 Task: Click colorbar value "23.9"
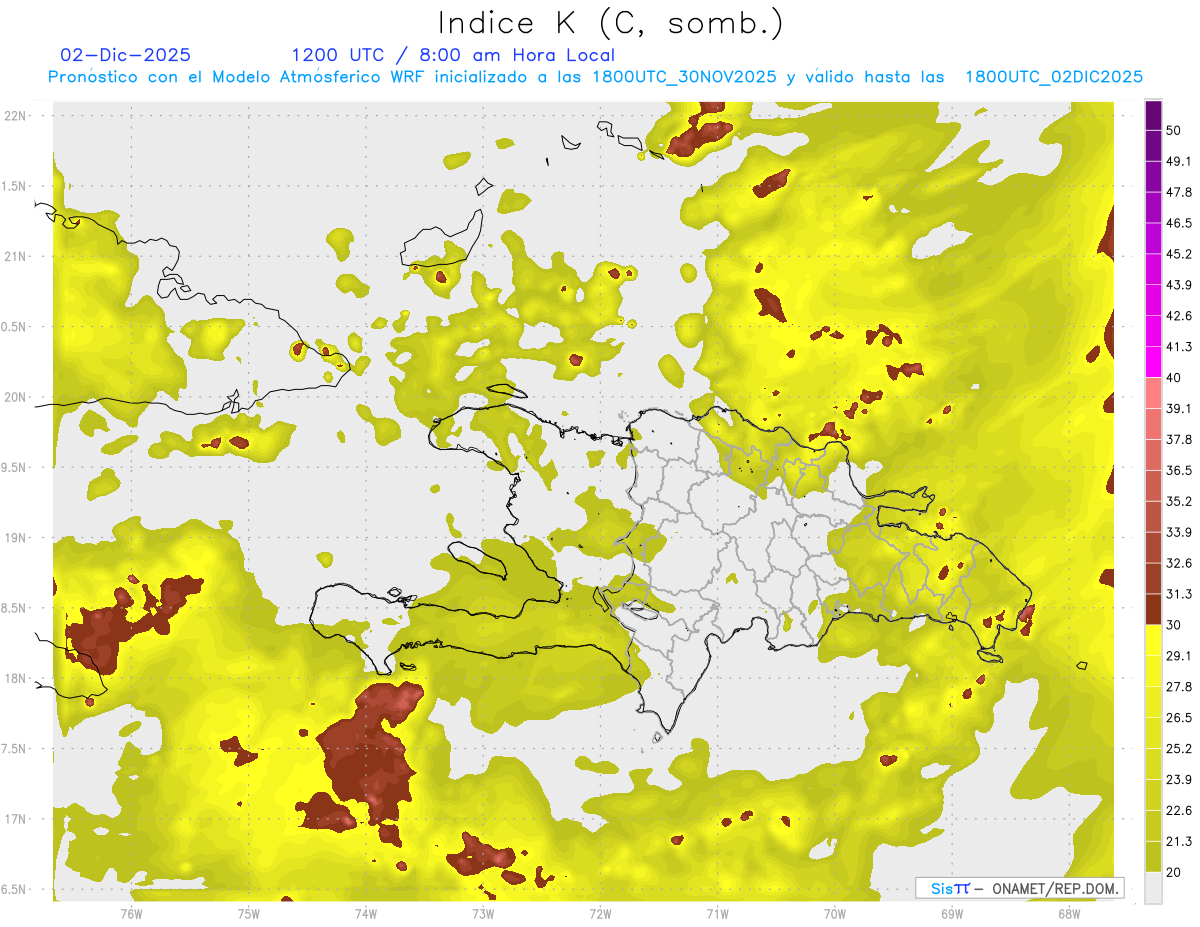pos(1179,779)
